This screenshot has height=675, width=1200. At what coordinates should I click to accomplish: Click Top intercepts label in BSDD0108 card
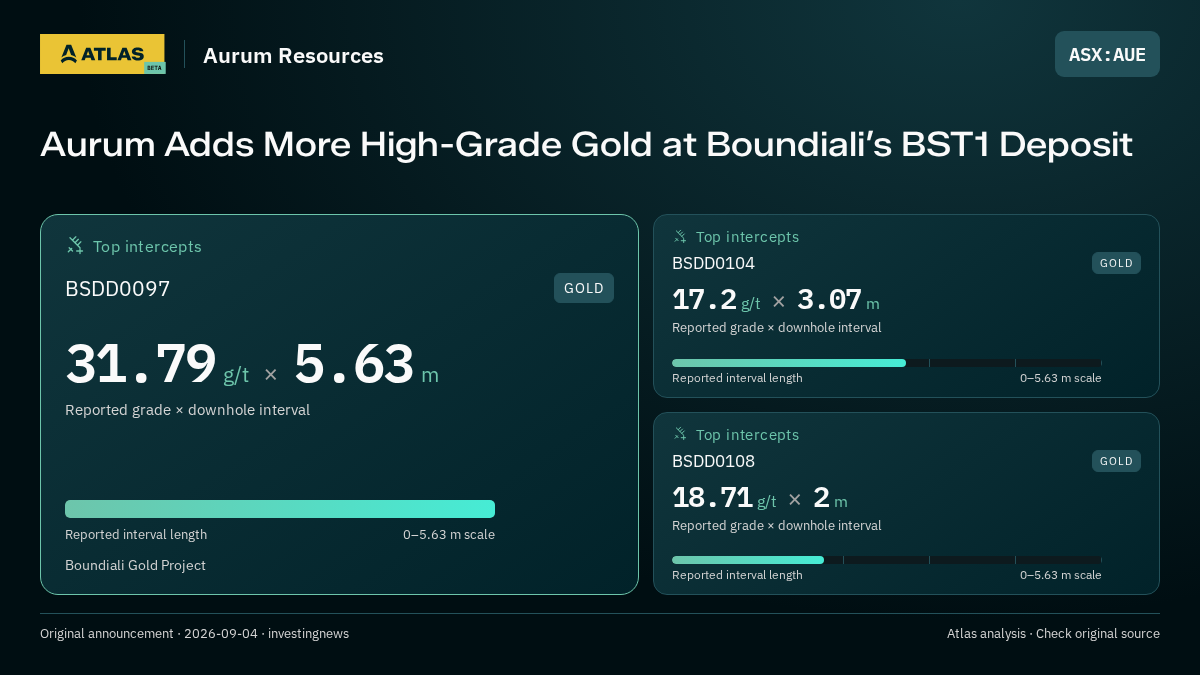point(747,435)
